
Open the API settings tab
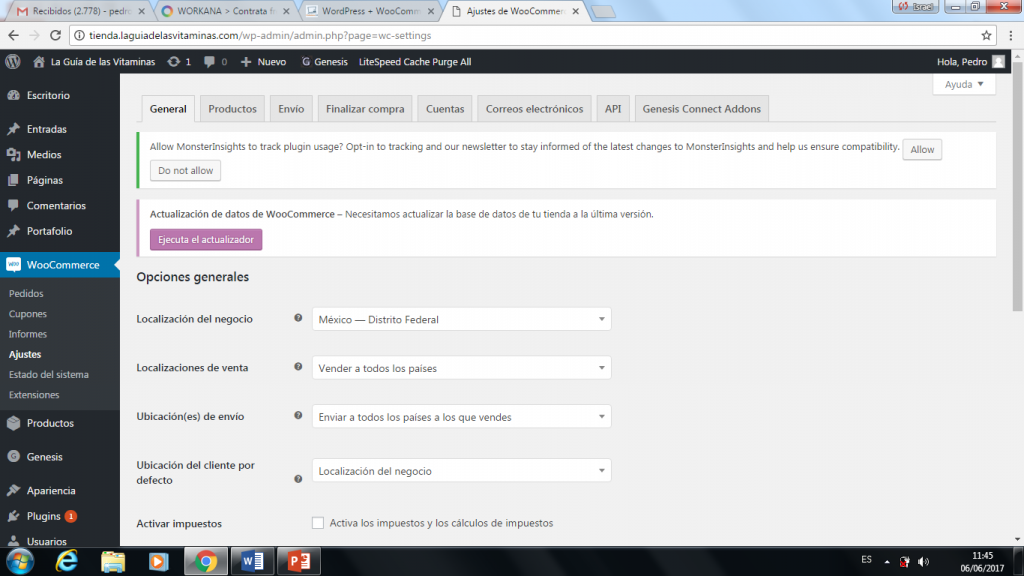613,109
